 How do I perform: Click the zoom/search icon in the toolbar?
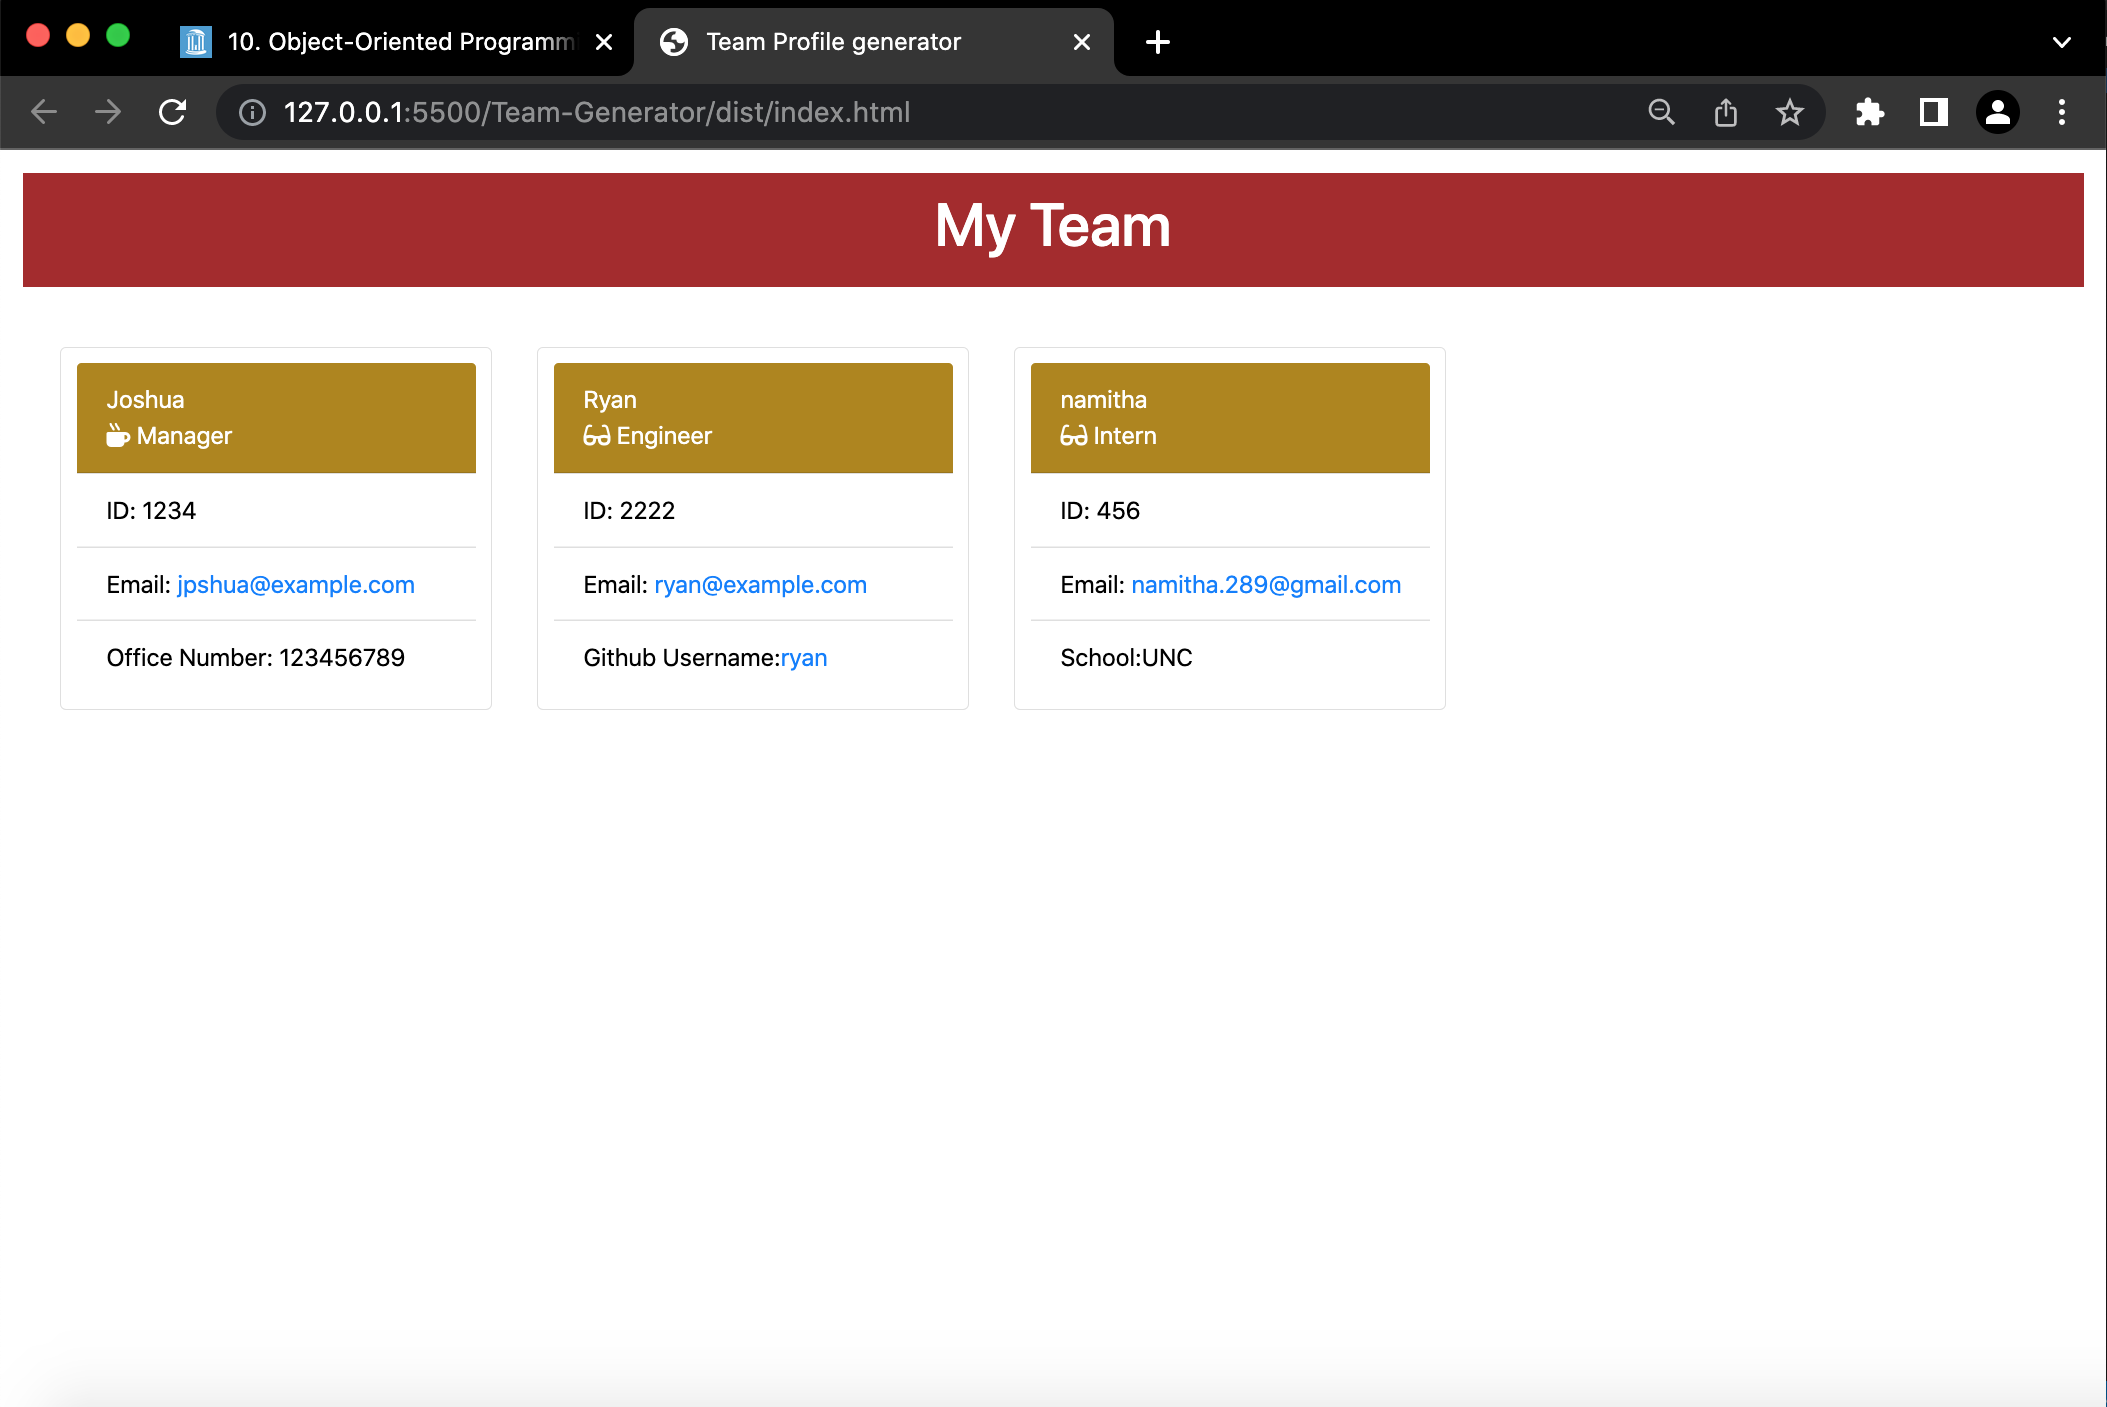[1660, 112]
